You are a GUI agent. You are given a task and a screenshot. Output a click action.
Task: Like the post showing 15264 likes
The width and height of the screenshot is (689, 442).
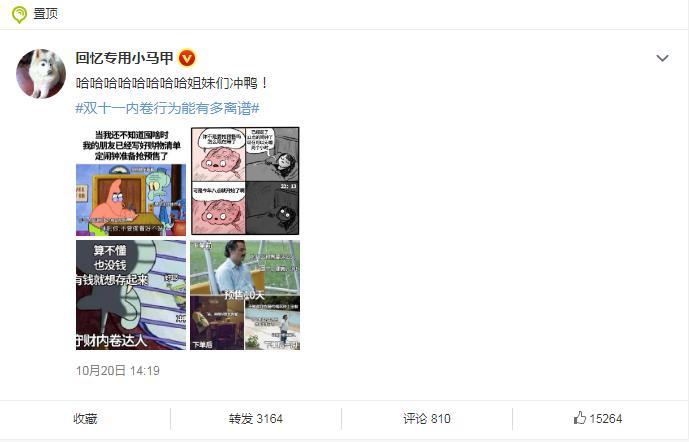pyautogui.click(x=598, y=418)
